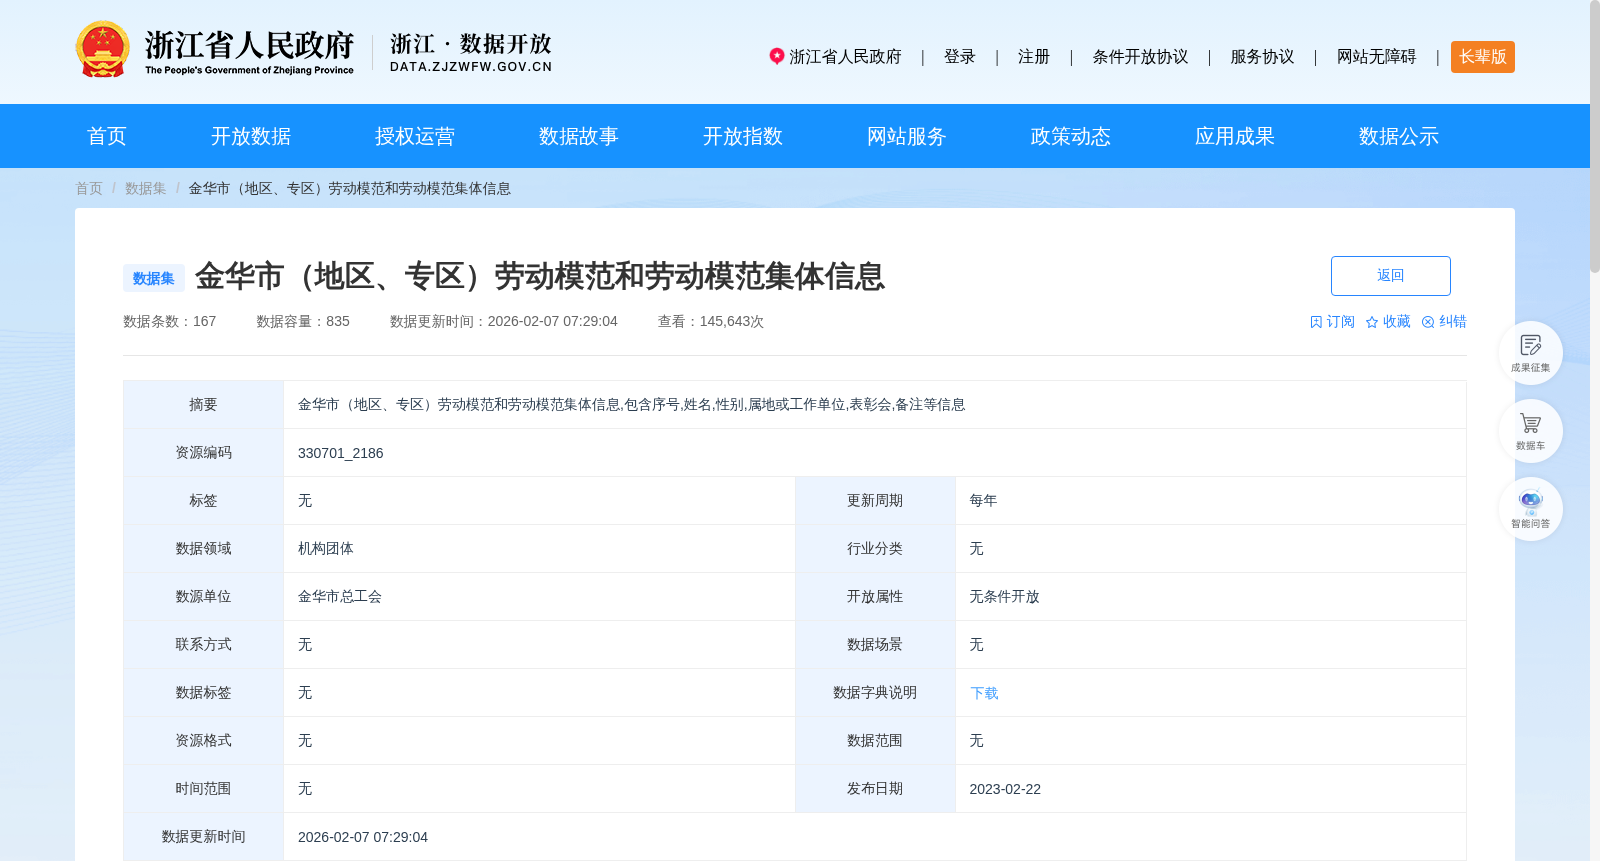
Task: Click the 更新周期 row label
Action: click(875, 501)
